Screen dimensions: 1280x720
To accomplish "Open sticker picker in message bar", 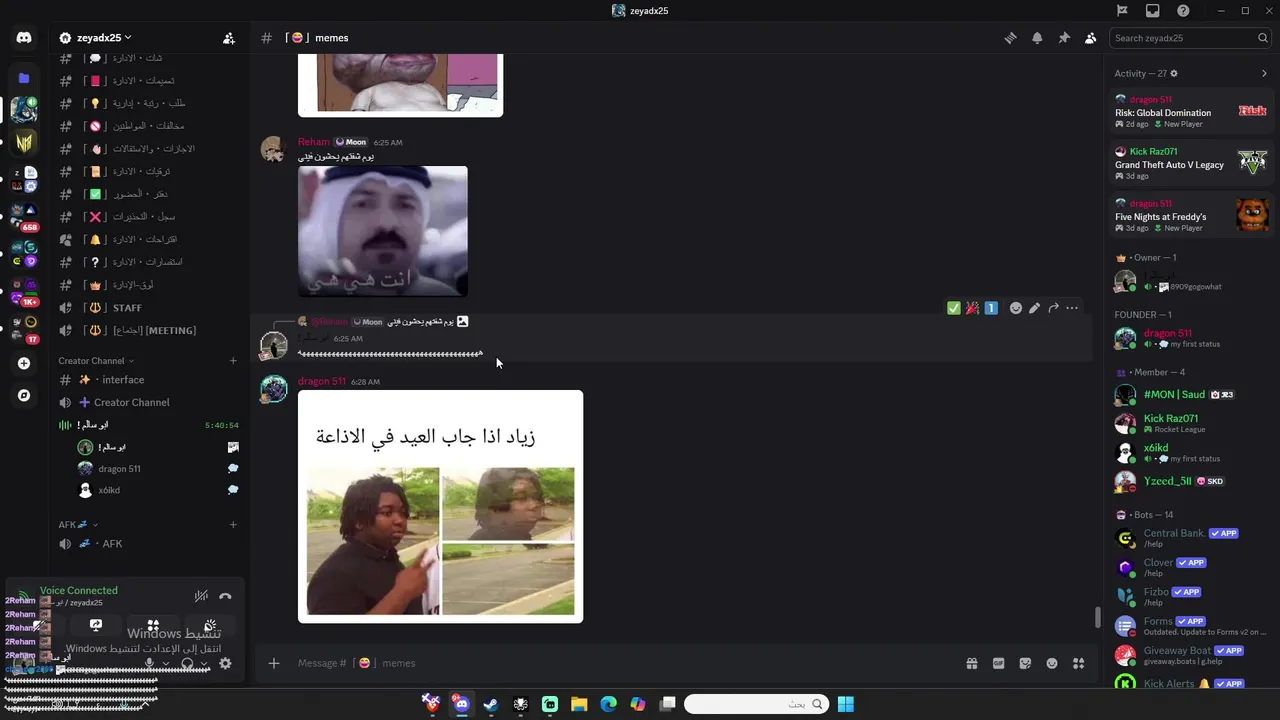I will pyautogui.click(x=1025, y=663).
